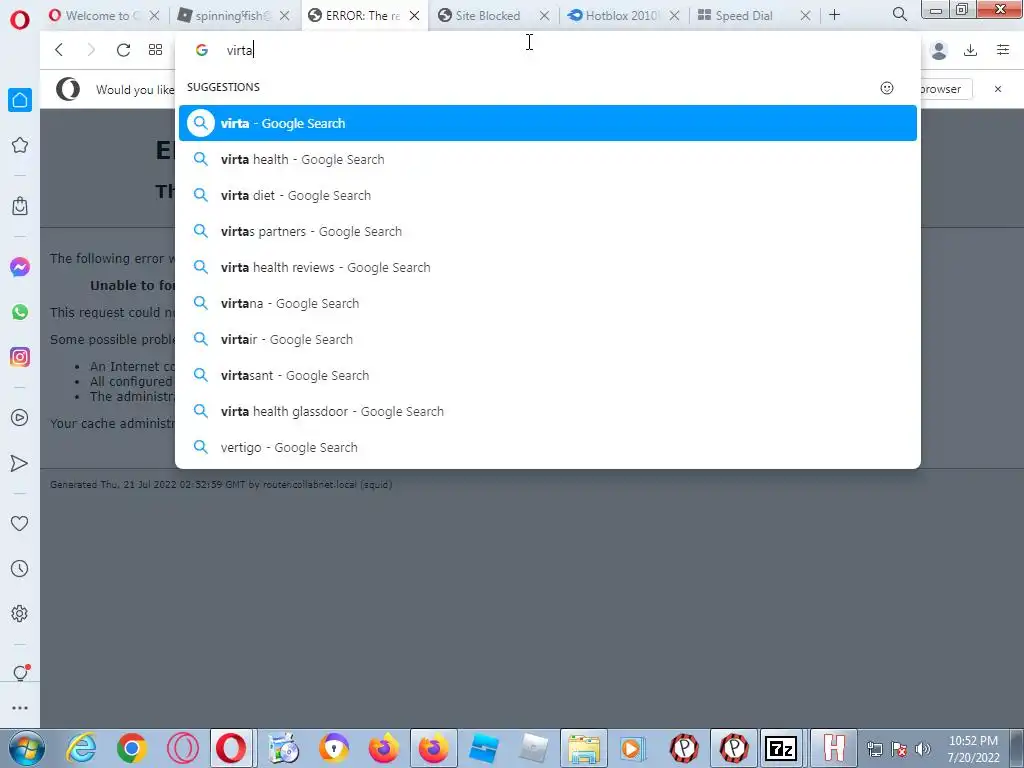Screen dimensions: 1024x768
Task: Launch Messenger from the sidebar
Action: coord(20,267)
